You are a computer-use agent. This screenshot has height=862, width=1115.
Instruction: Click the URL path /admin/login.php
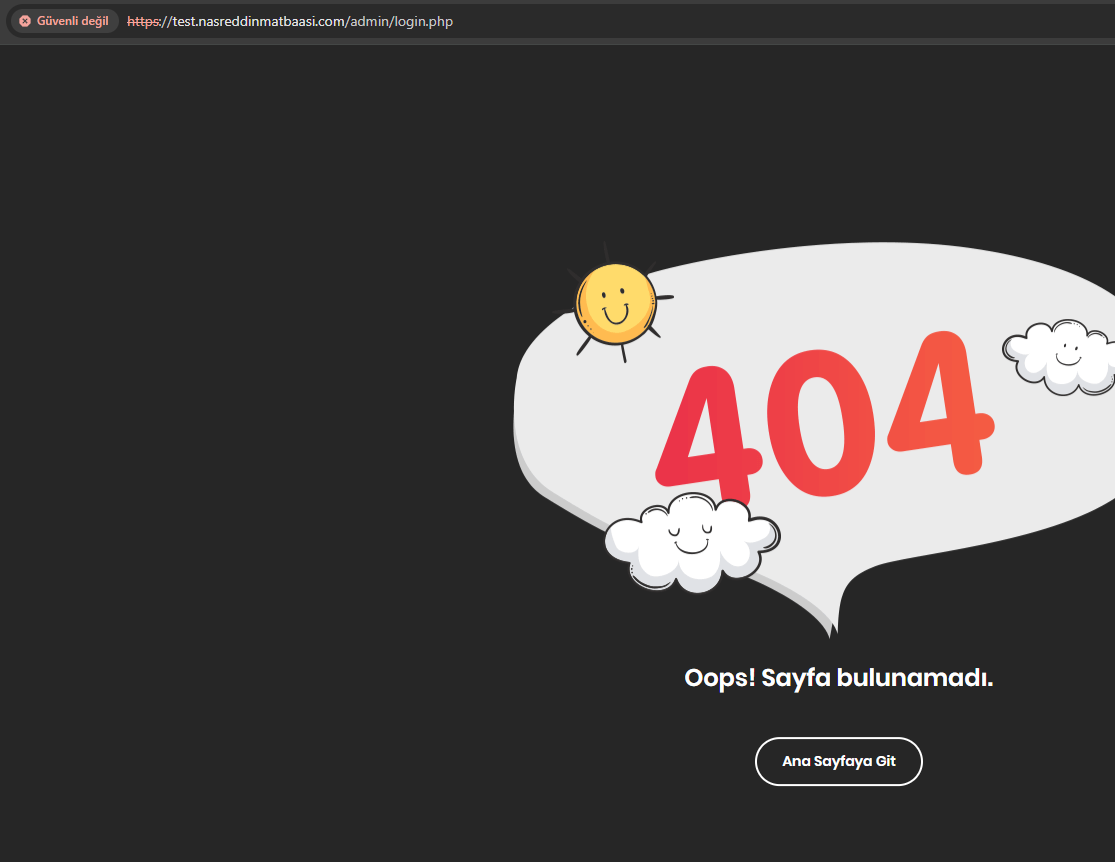tap(400, 21)
